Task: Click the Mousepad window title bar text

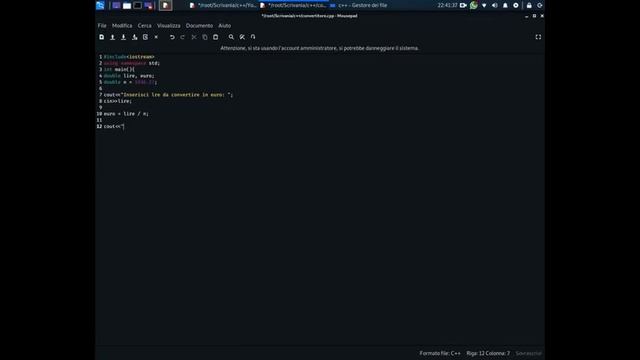Action: coord(309,16)
